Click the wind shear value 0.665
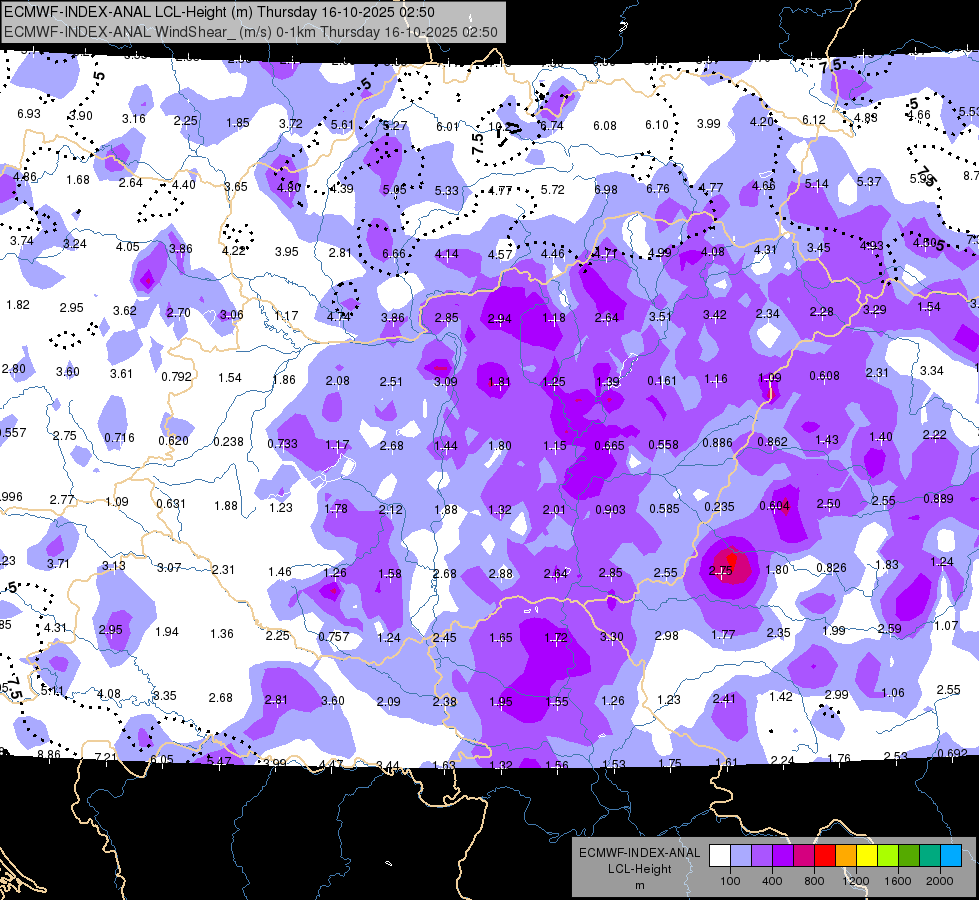 [x=609, y=445]
